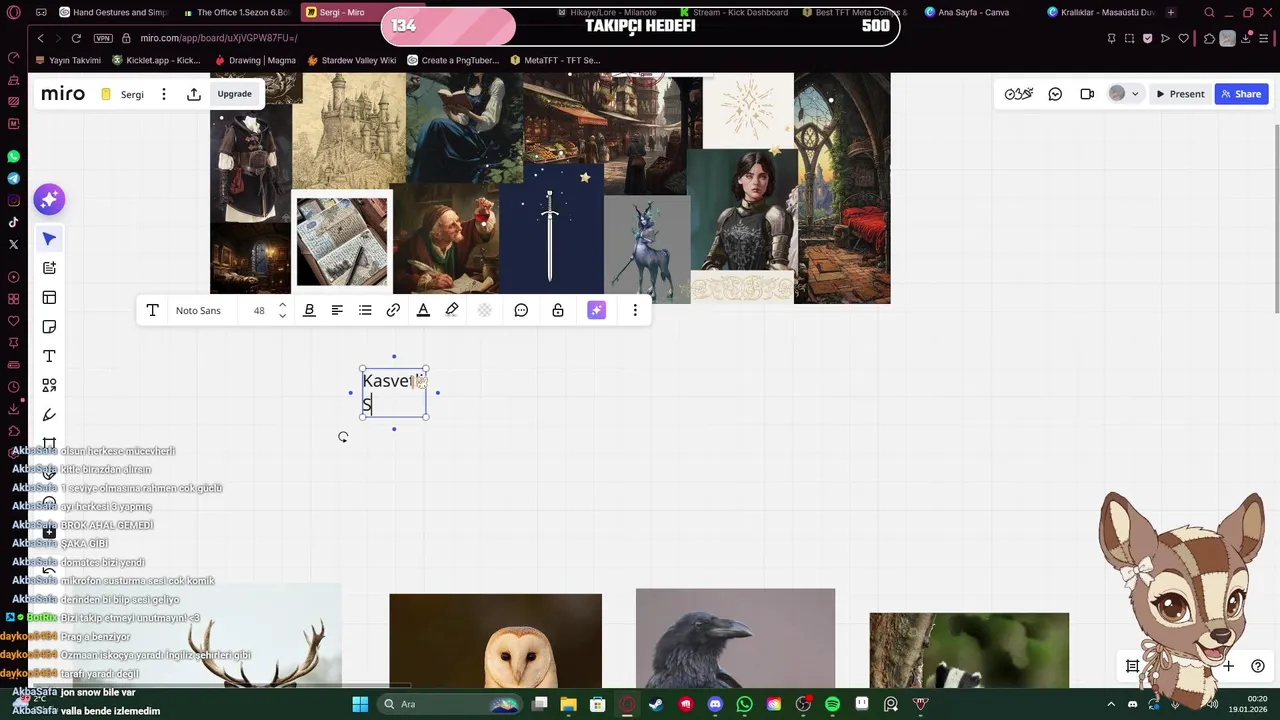1280x720 pixels.
Task: Open WhatsApp in the Opera sidebar
Action: [x=13, y=157]
